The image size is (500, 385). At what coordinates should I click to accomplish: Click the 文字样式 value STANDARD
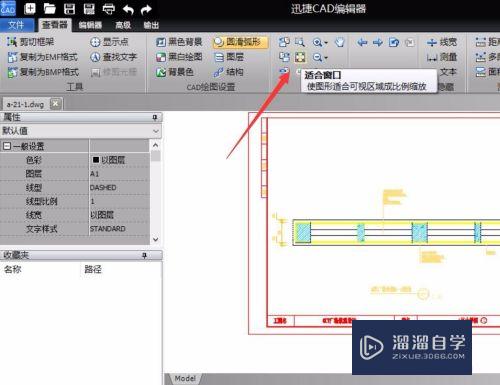(x=119, y=229)
